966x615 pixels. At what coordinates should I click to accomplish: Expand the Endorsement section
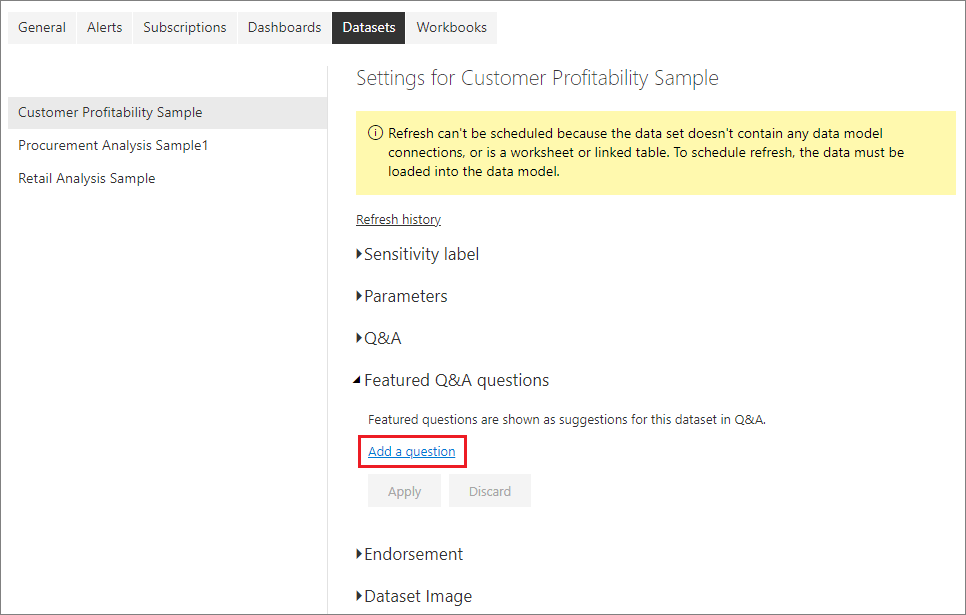click(x=413, y=553)
